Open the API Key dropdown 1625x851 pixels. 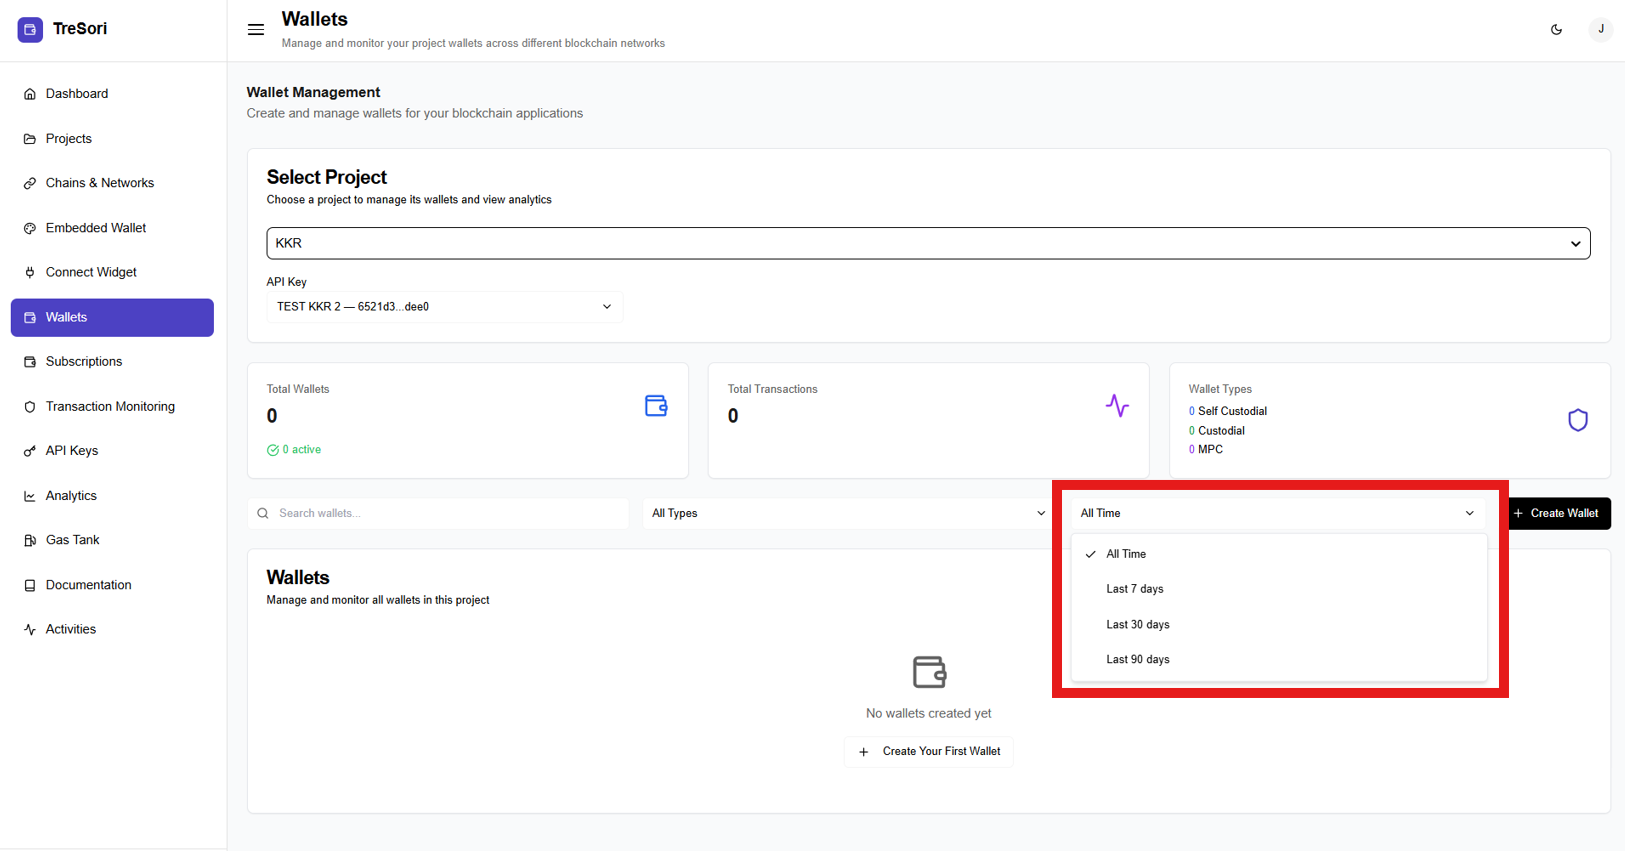click(444, 307)
